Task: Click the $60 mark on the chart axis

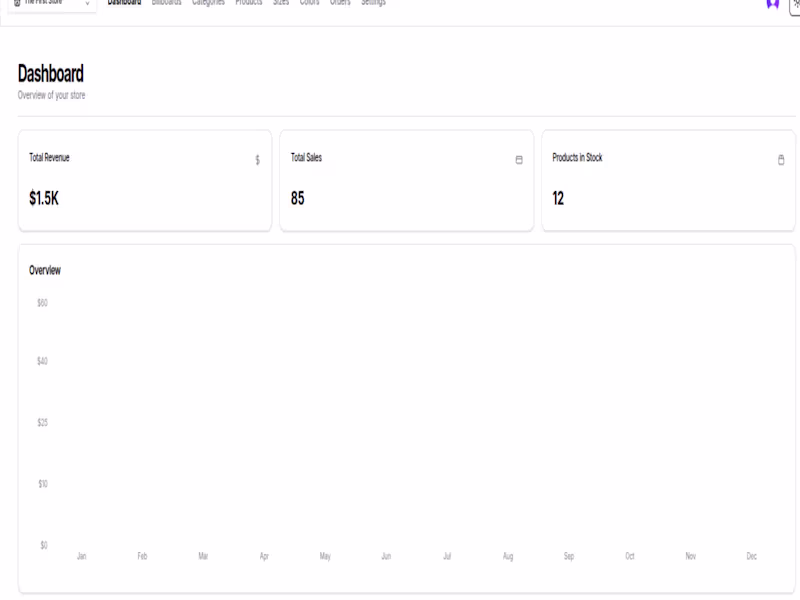Action: click(42, 300)
